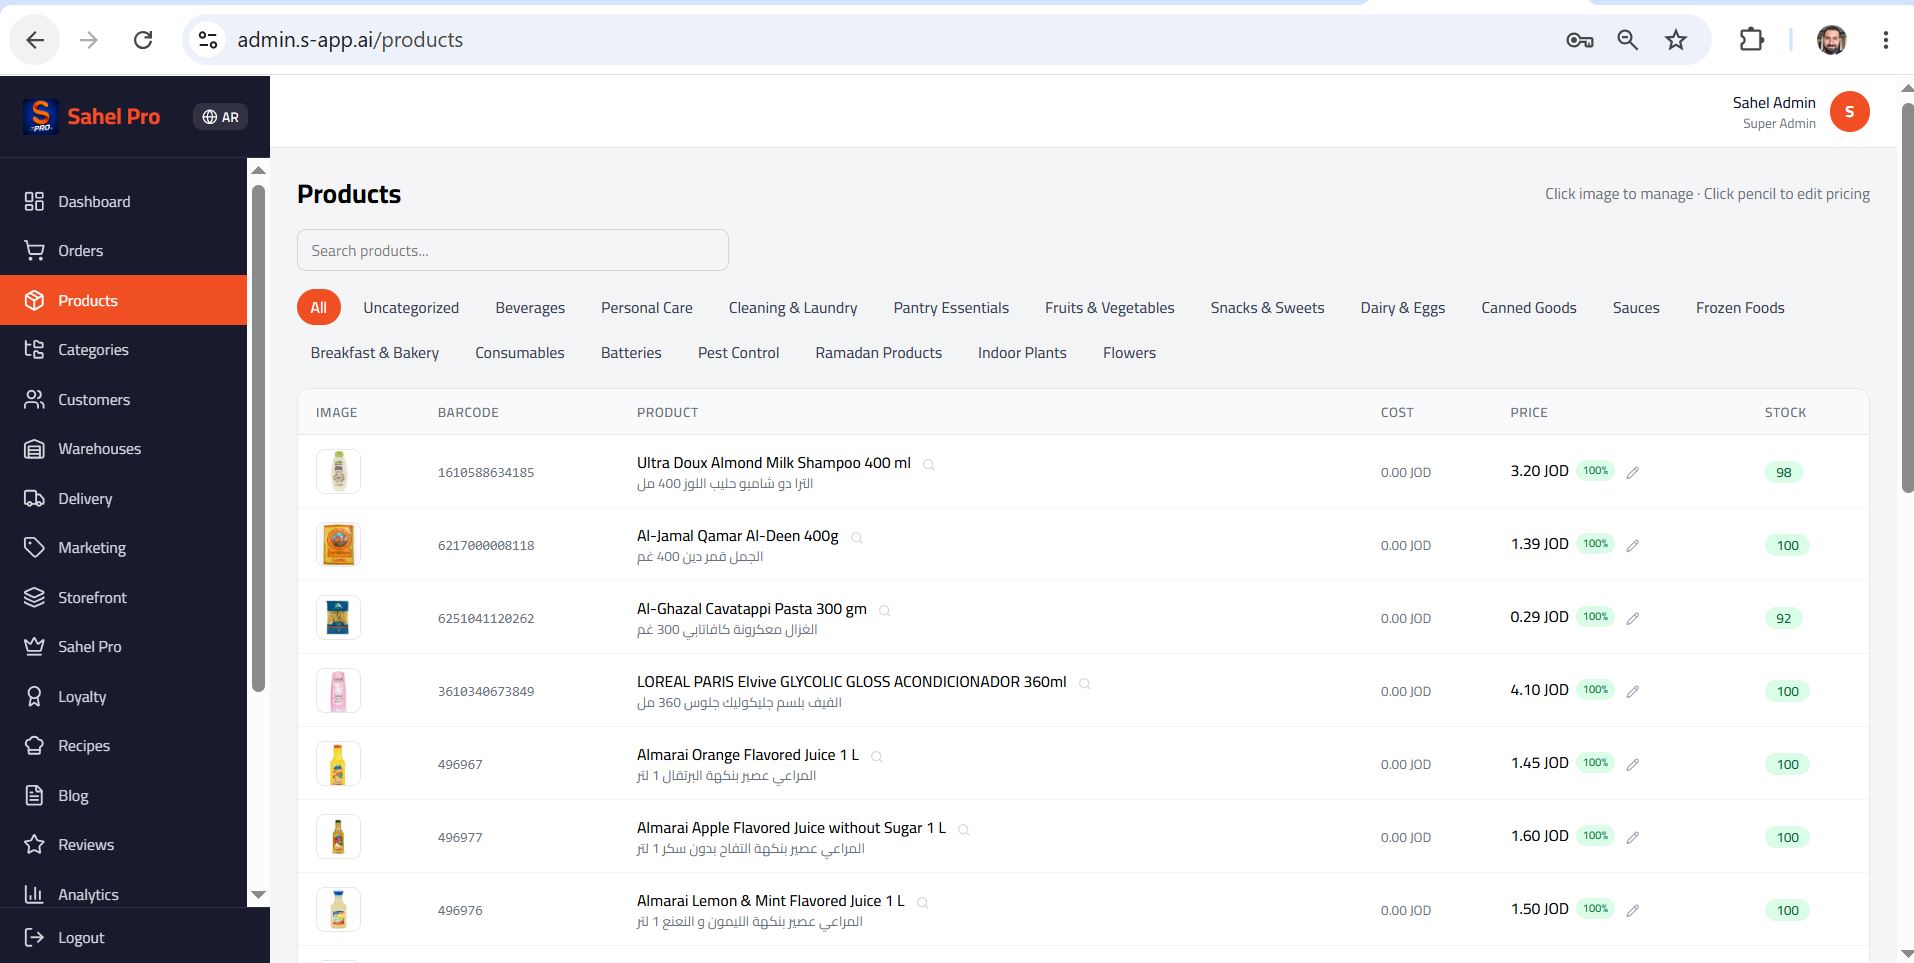This screenshot has width=1914, height=963.
Task: Edit pricing pencil for LOREAL PARIS Elvive
Action: 1633,691
